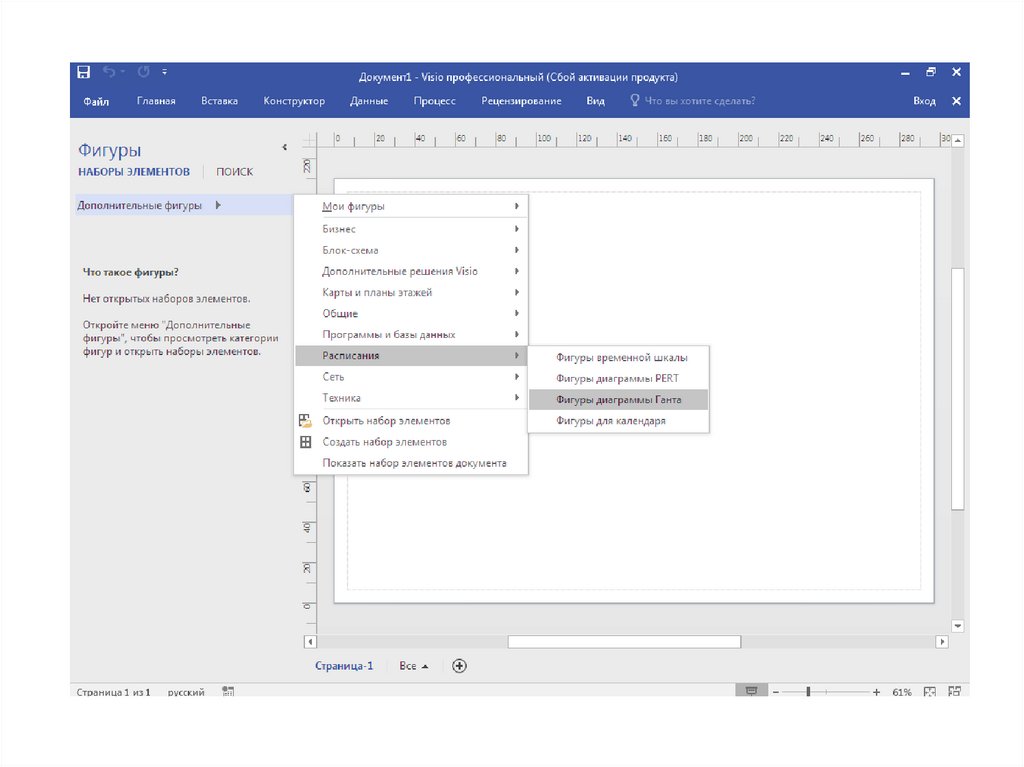Open the Все pages list dropdown
This screenshot has width=1024, height=767.
(x=413, y=666)
